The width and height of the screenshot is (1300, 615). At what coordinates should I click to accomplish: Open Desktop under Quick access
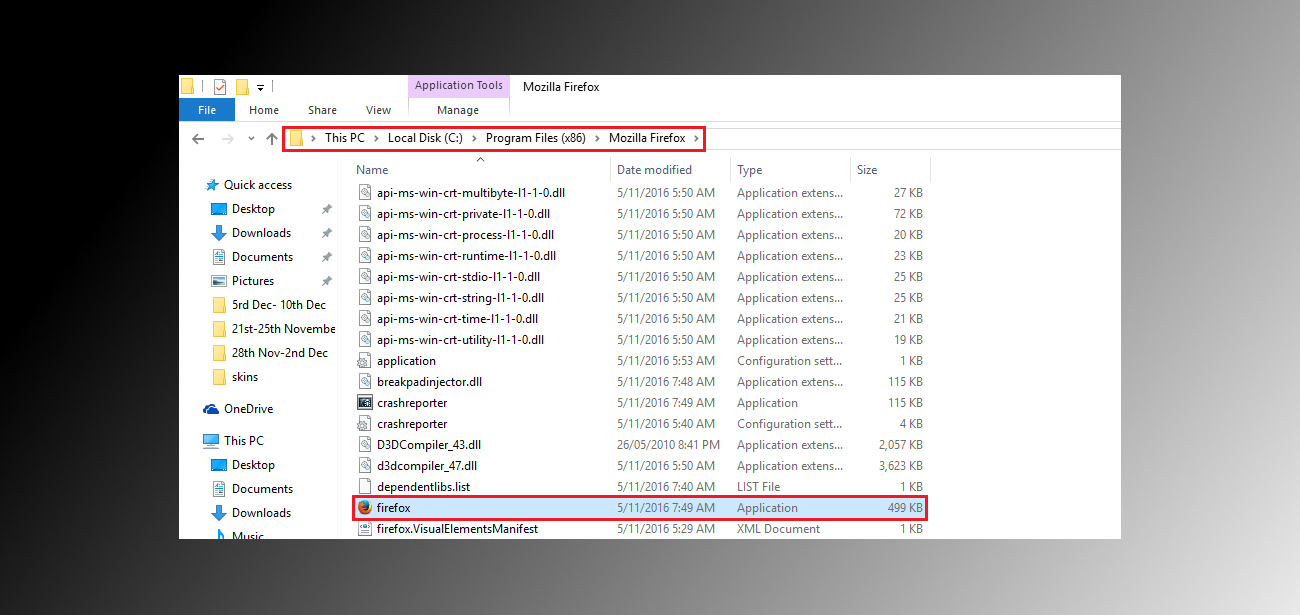point(253,209)
